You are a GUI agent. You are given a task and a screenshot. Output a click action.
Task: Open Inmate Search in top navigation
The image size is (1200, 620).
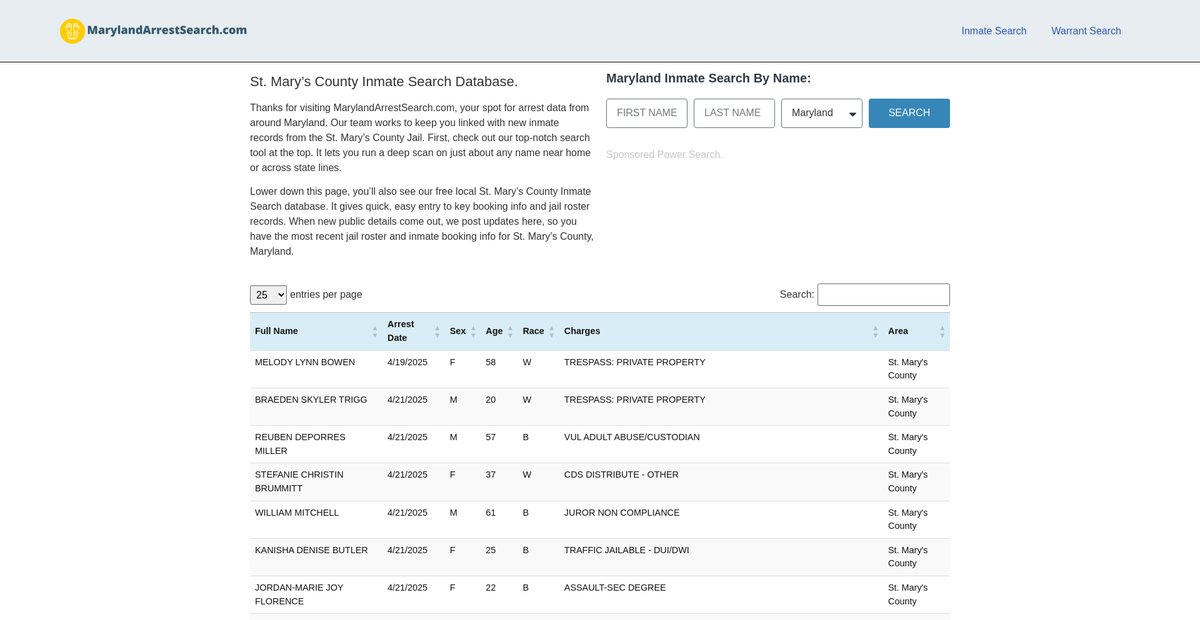coord(993,31)
